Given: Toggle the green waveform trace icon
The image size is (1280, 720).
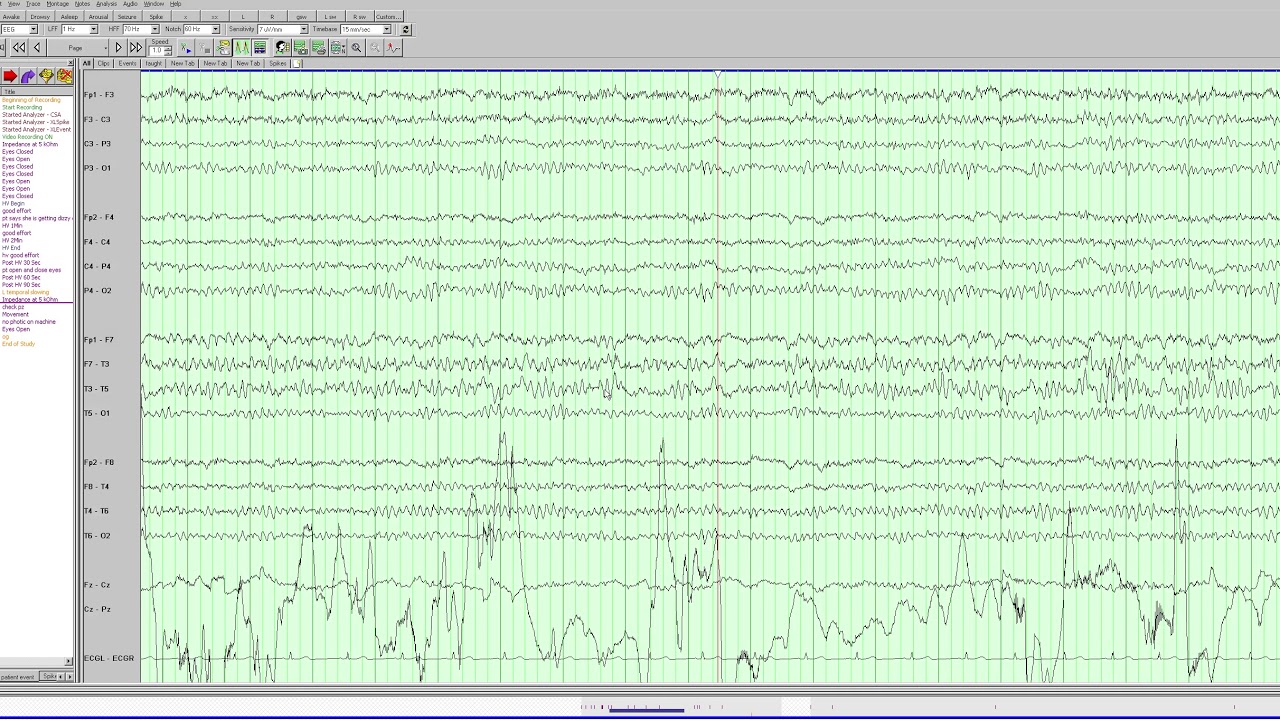Looking at the screenshot, I should (x=242, y=48).
